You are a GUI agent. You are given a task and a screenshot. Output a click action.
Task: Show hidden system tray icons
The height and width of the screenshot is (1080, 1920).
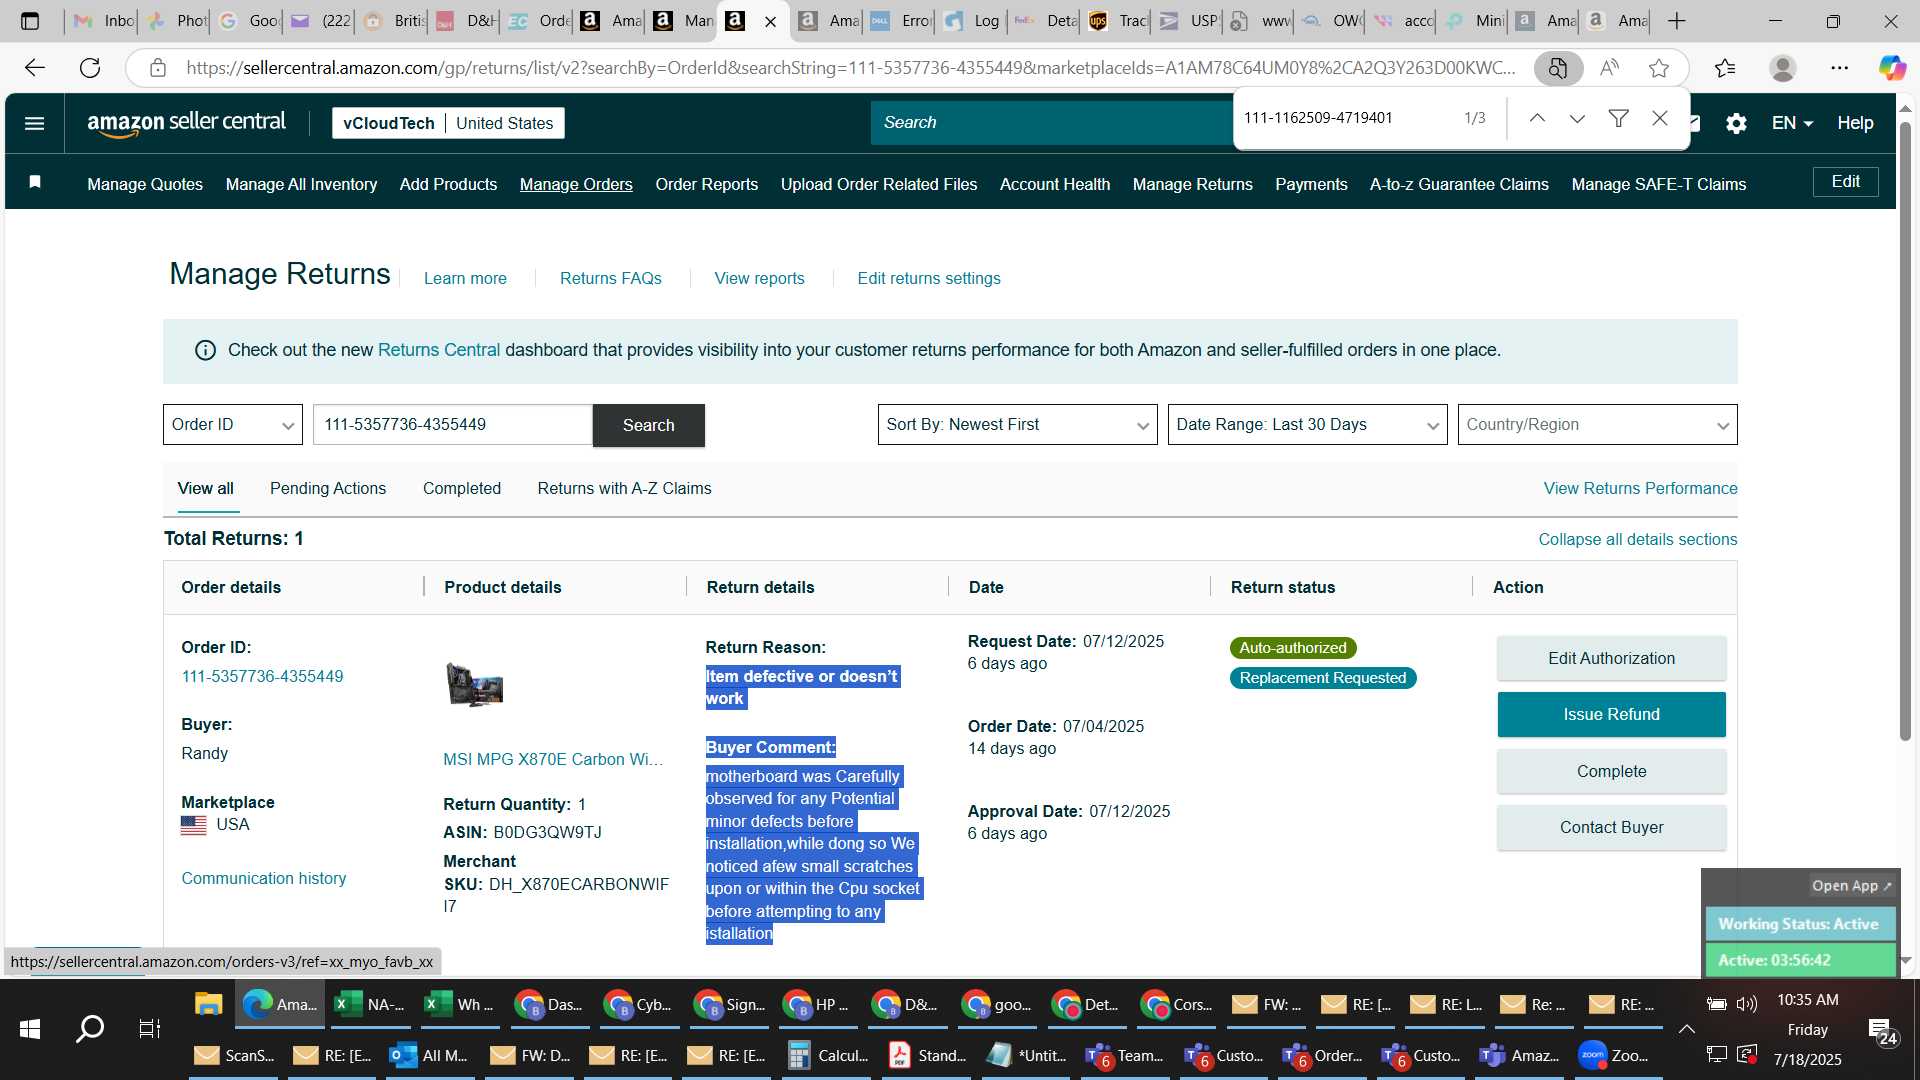tap(1687, 1029)
